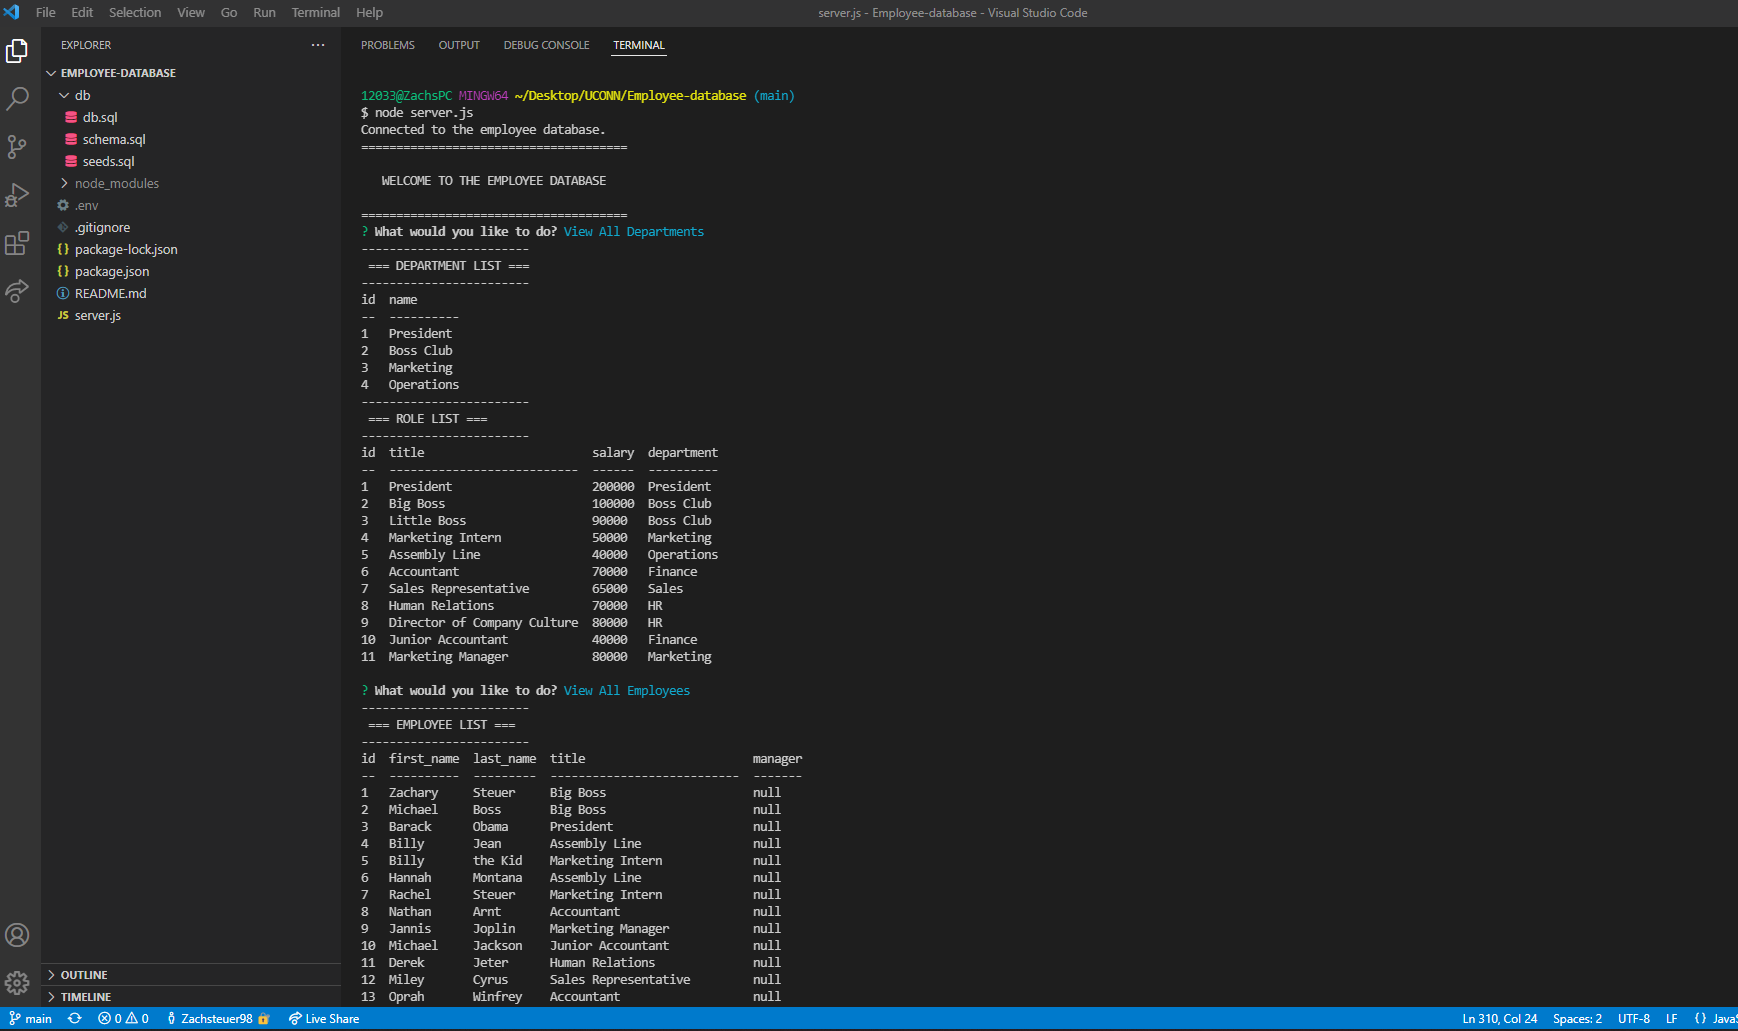Switch to the OUTPUT tab

459,45
